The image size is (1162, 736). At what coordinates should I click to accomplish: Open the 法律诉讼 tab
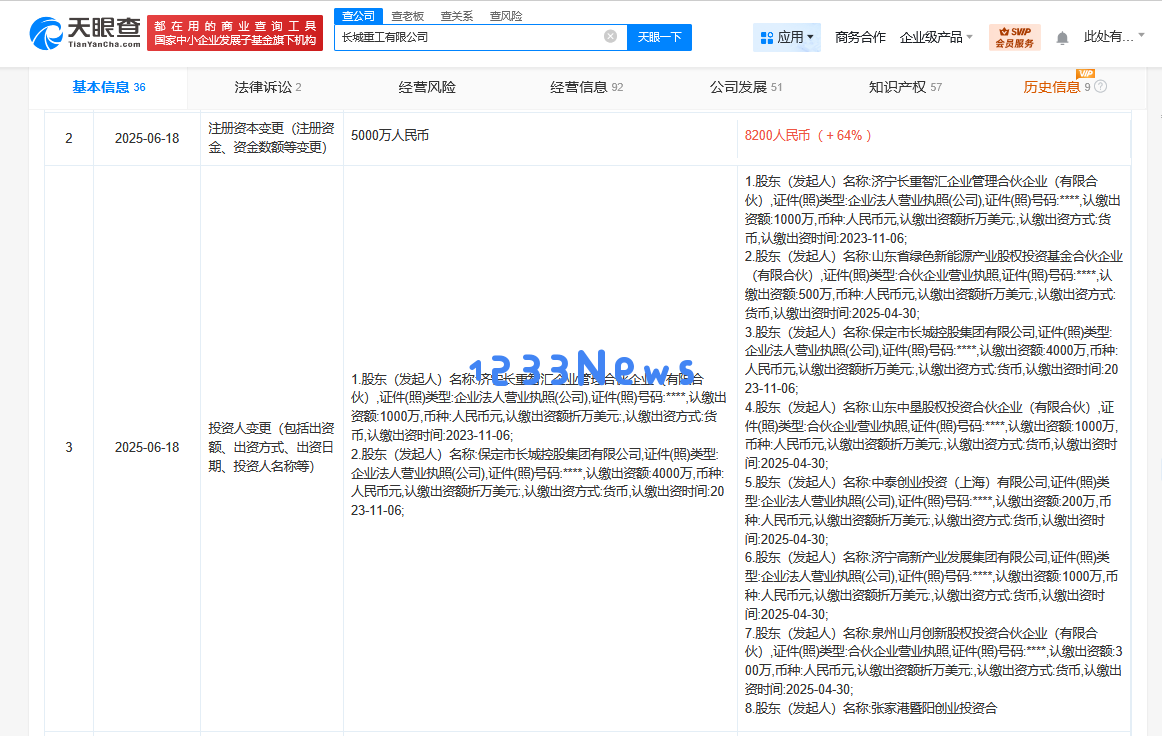point(268,87)
